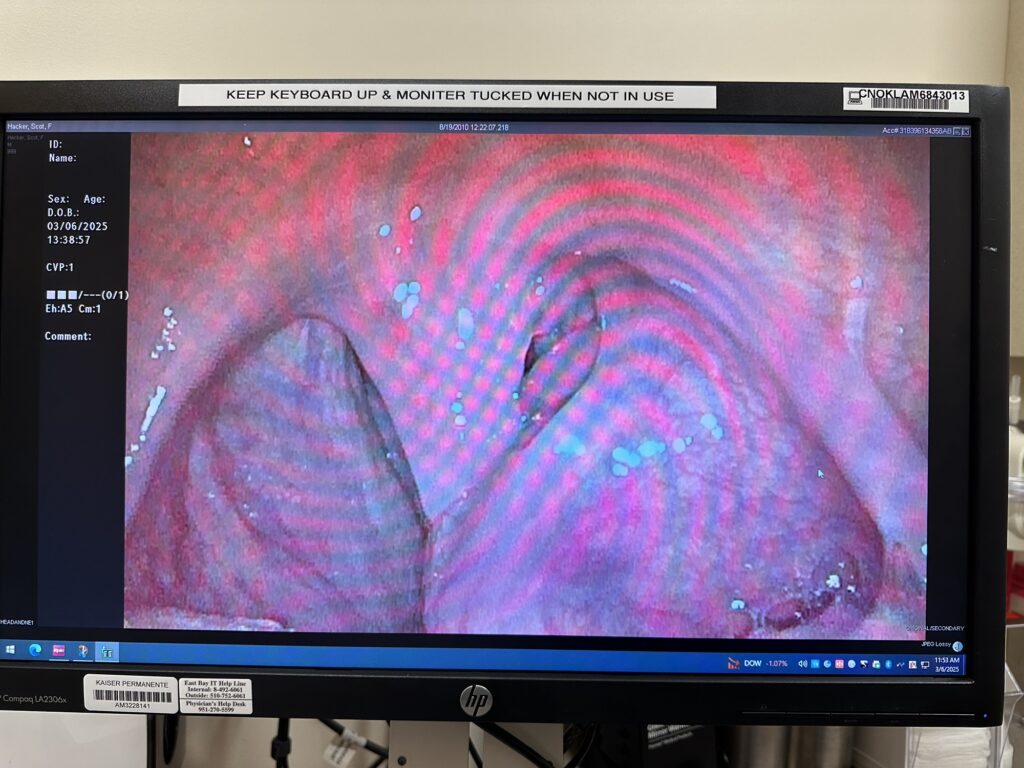The height and width of the screenshot is (768, 1024).
Task: Click the viewer window restore button
Action: [x=957, y=131]
